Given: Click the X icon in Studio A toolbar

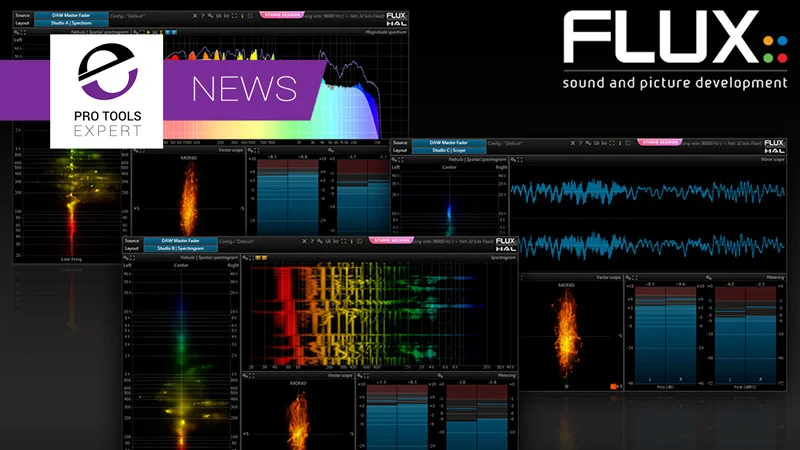Looking at the screenshot, I should [x=195, y=16].
